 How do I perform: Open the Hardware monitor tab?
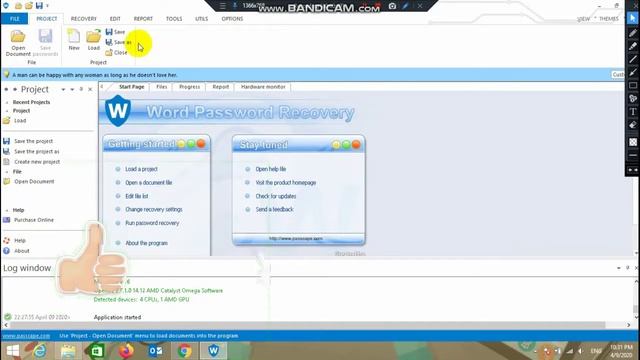pyautogui.click(x=263, y=87)
